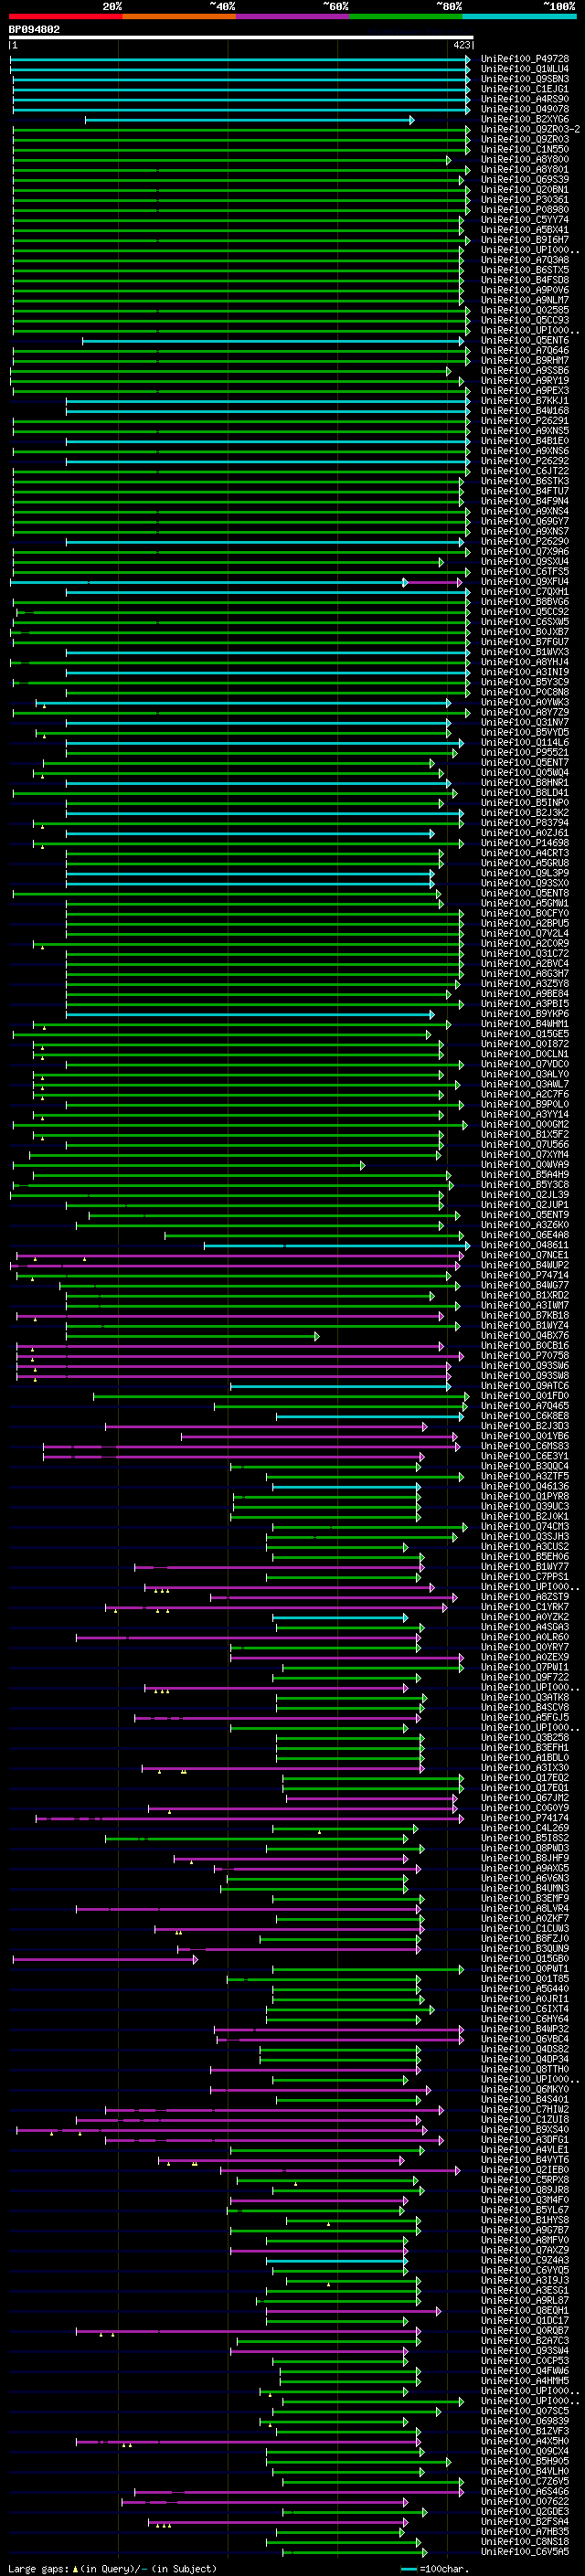Select the UniRef100_A8Y801 label
The width and height of the screenshot is (585, 2576).
525,169
